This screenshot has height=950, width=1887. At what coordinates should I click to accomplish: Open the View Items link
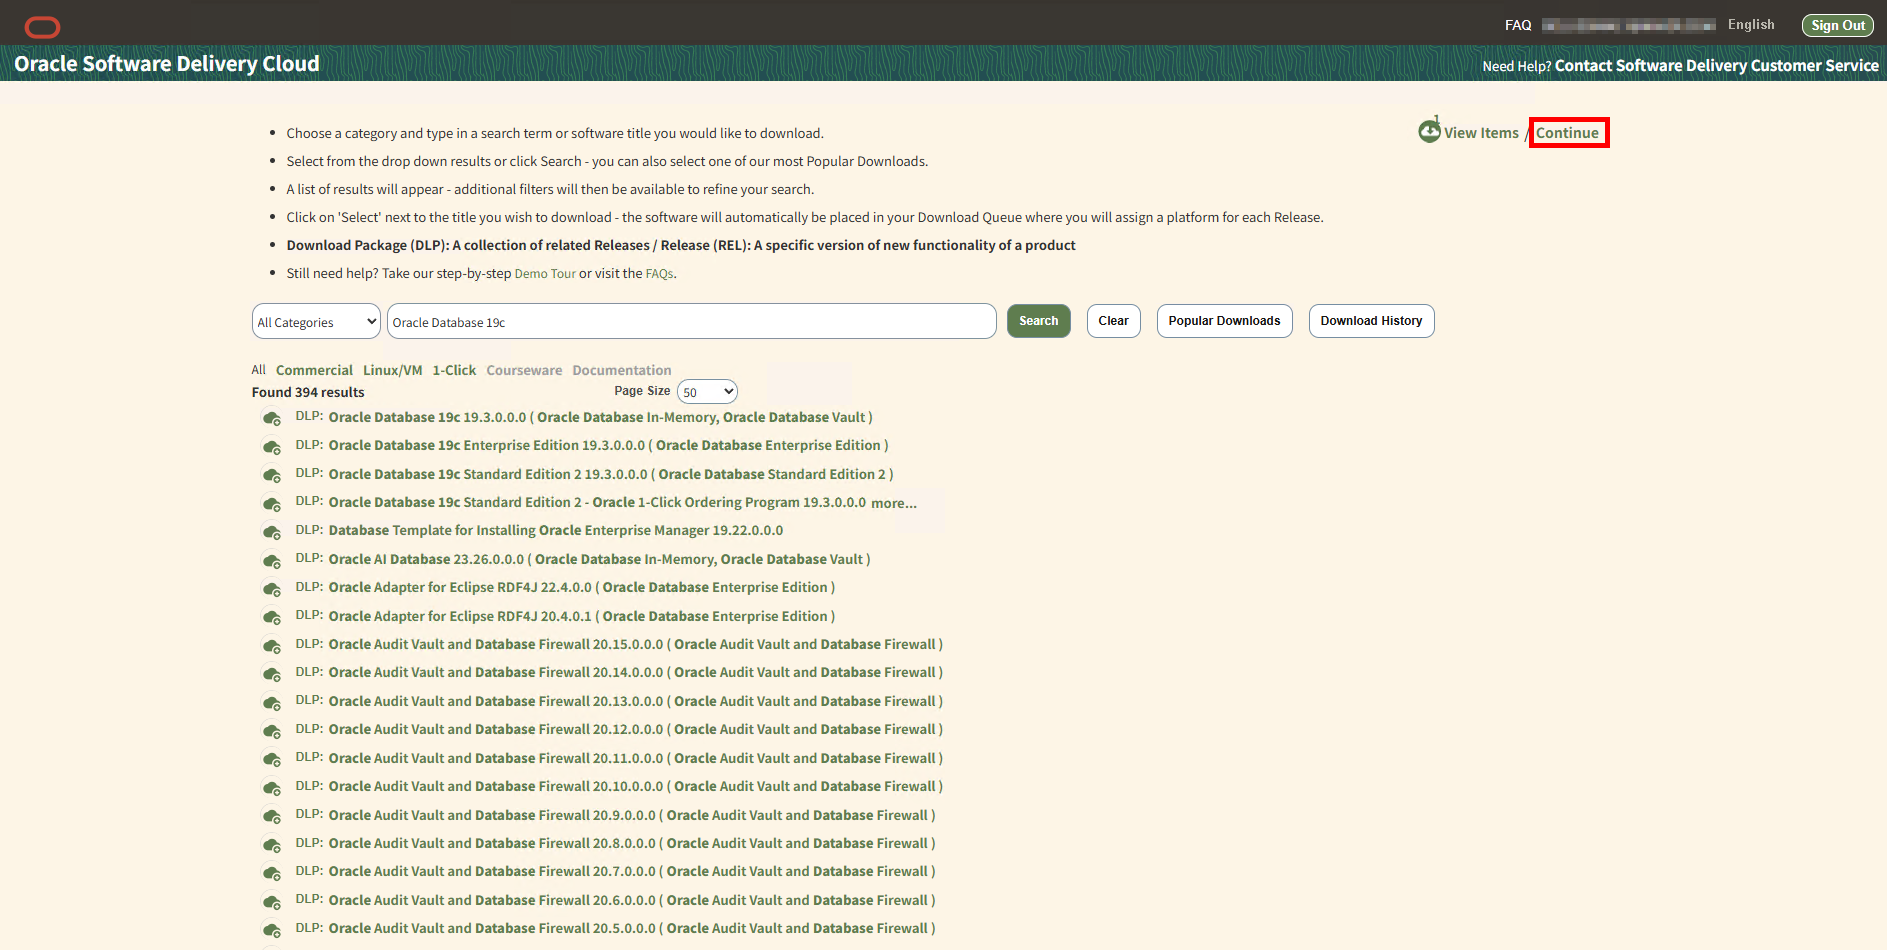1481,133
